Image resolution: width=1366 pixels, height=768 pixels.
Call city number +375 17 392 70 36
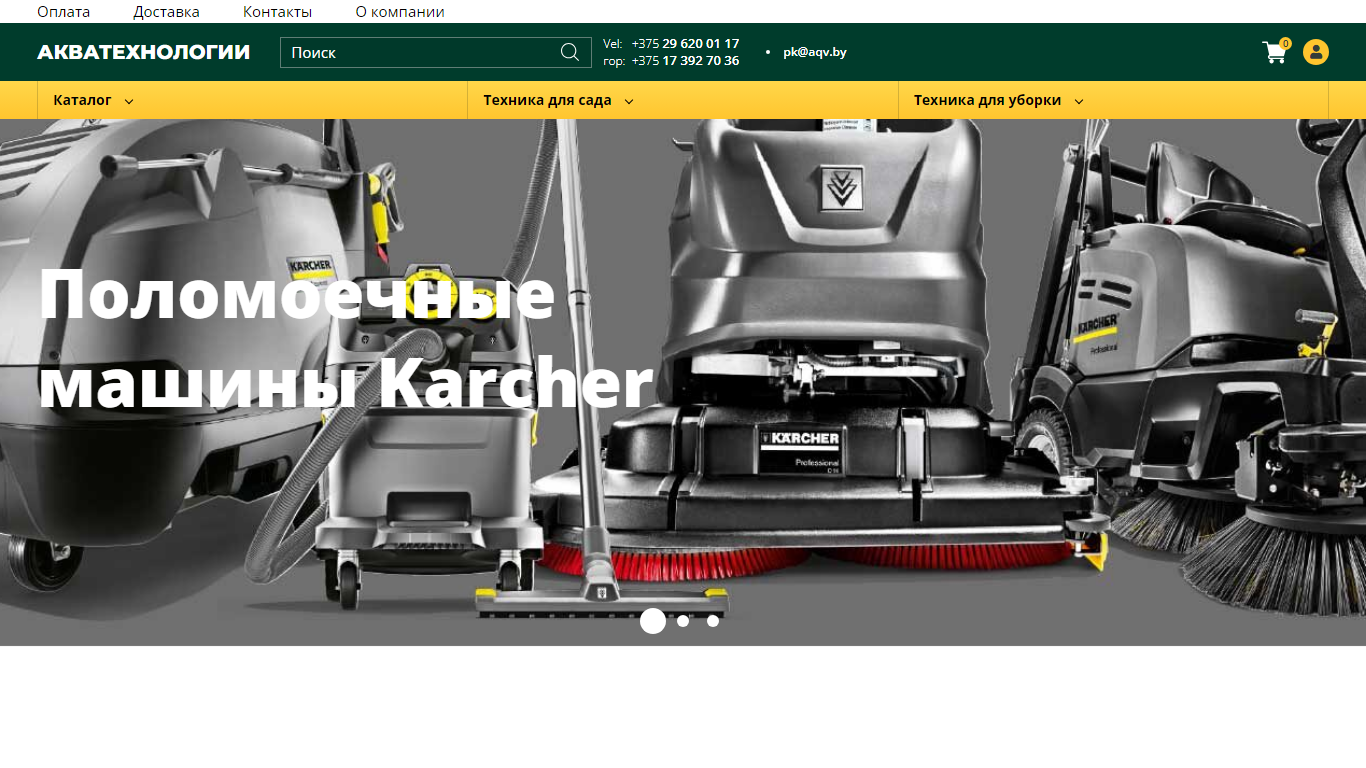(x=685, y=61)
